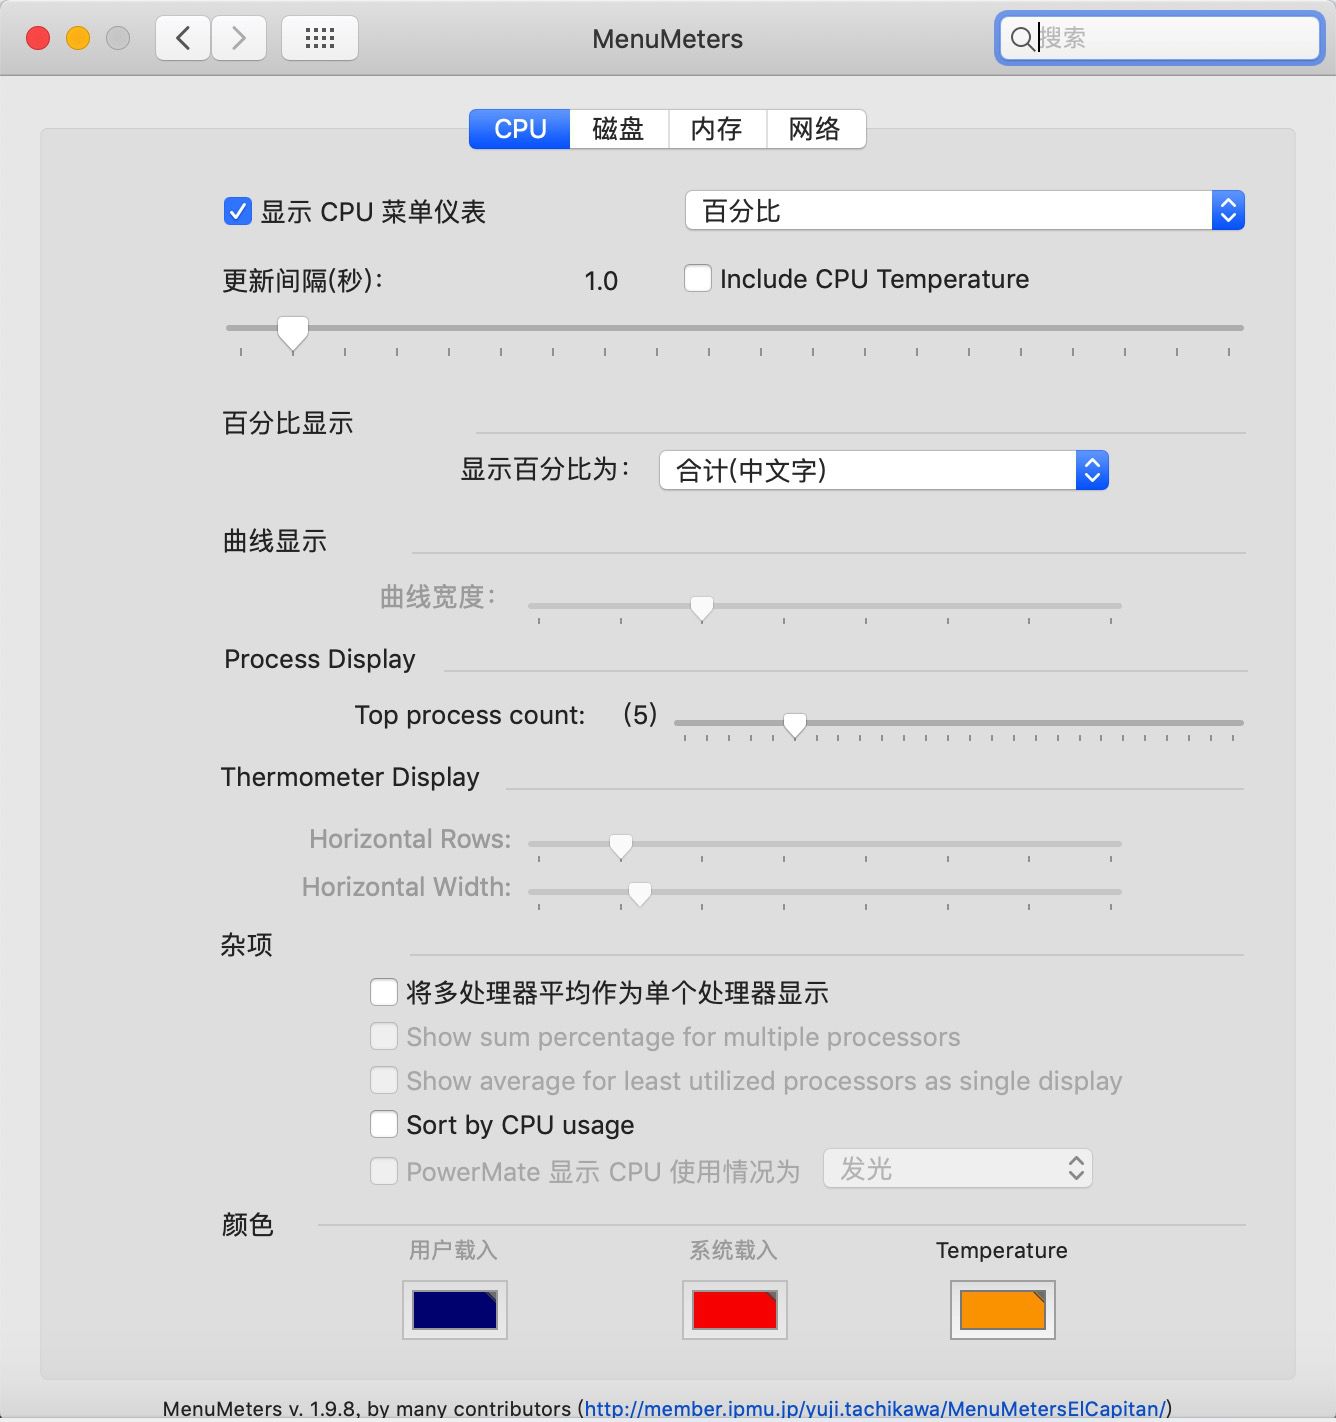The width and height of the screenshot is (1336, 1422).
Task: Disable the 显示 CPU 菜单仪表 checkbox
Action: click(x=238, y=212)
